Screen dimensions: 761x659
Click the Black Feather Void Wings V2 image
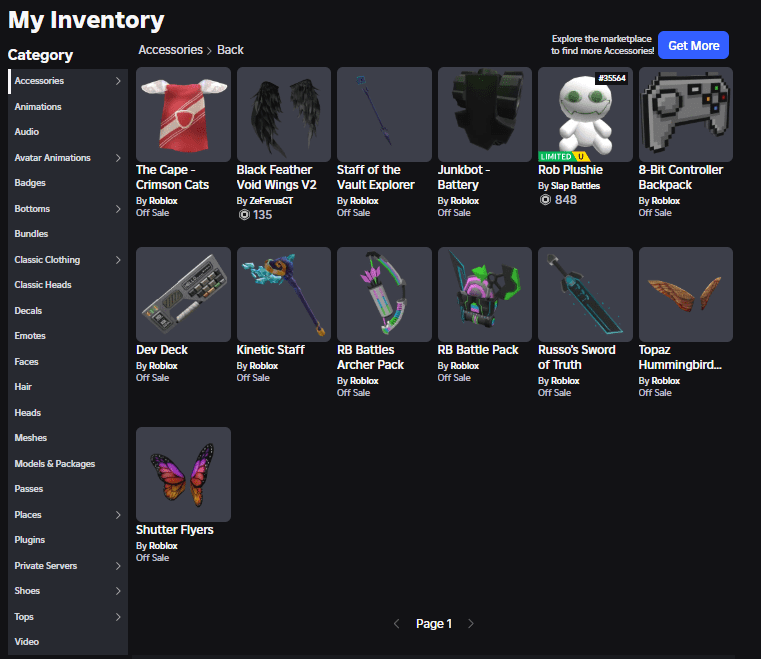pos(284,114)
